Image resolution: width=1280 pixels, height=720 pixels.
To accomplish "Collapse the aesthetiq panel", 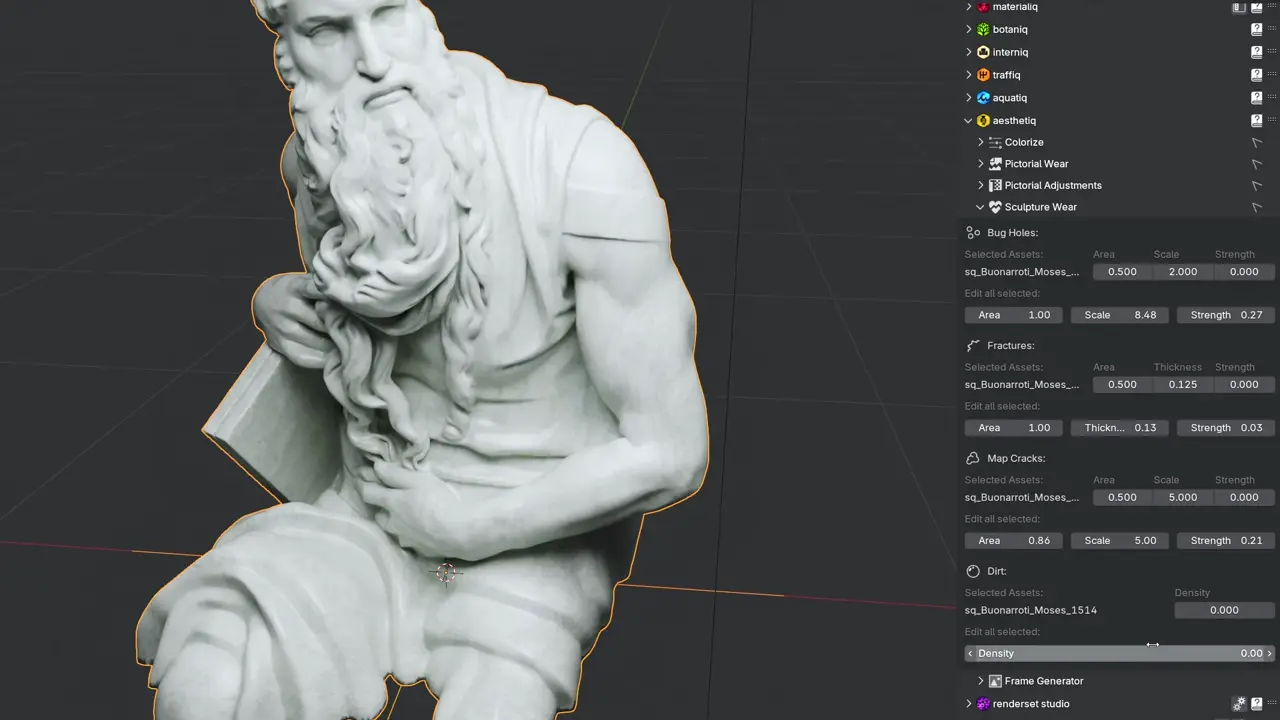I will [x=969, y=121].
